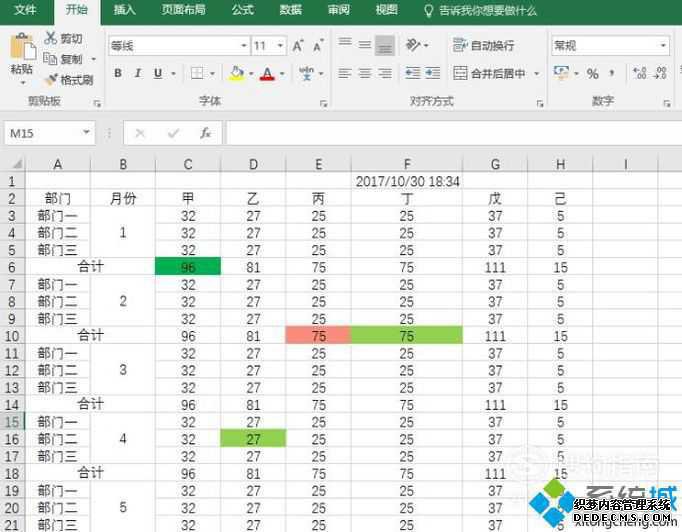Apply the fill color bucket
Viewport: 682px width, 532px height.
click(236, 74)
